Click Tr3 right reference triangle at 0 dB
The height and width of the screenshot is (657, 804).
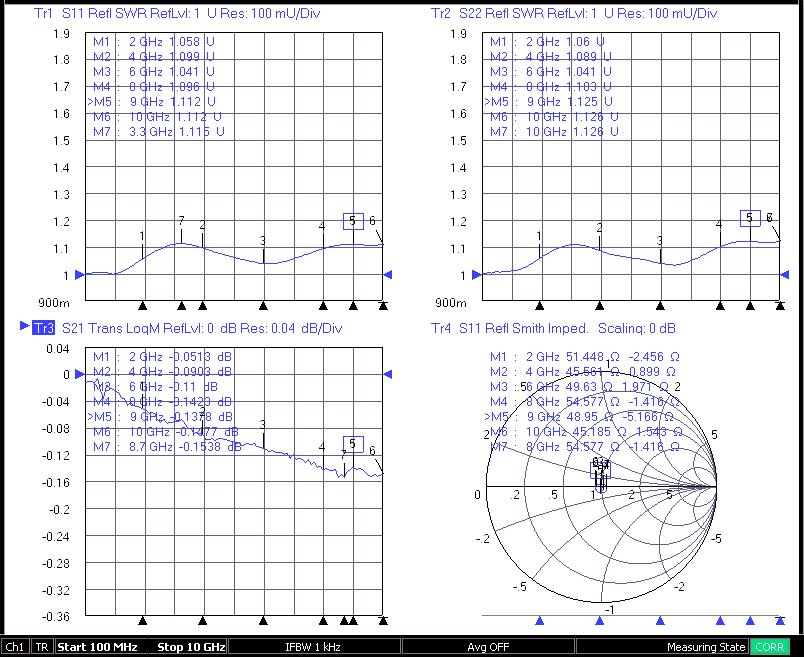click(388, 374)
